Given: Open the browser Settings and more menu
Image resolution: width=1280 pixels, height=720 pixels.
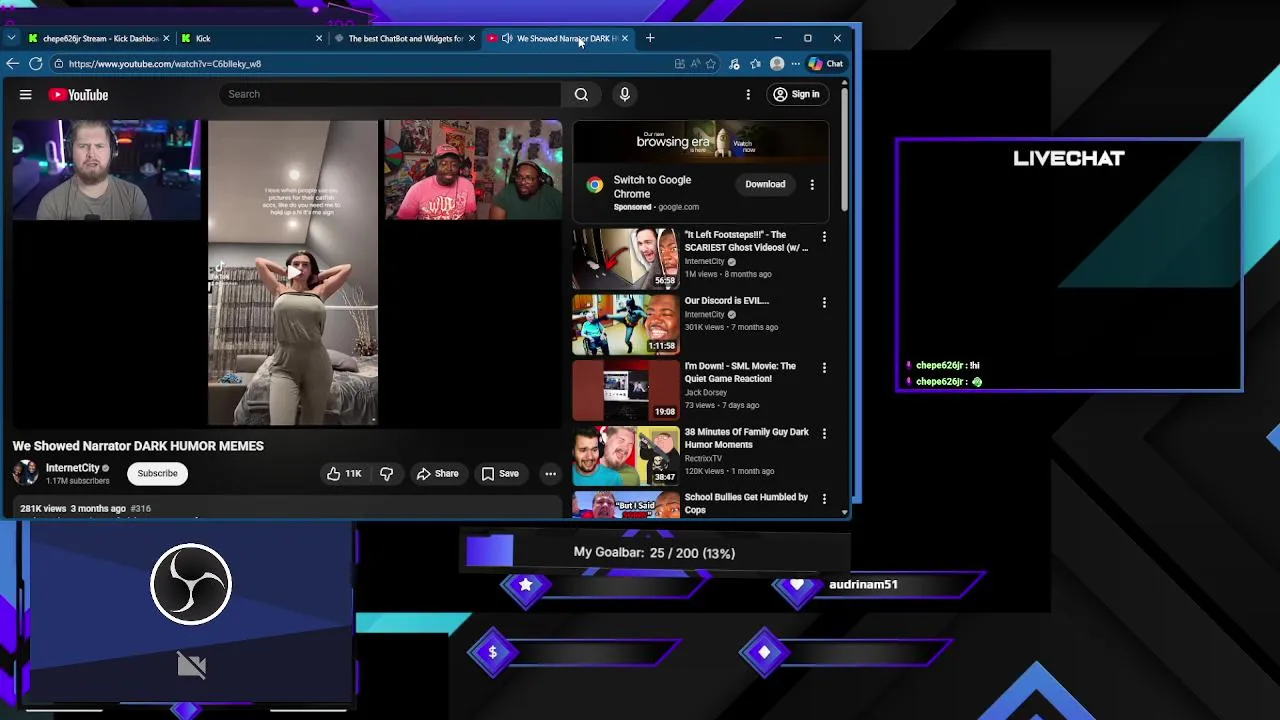Looking at the screenshot, I should coord(796,63).
